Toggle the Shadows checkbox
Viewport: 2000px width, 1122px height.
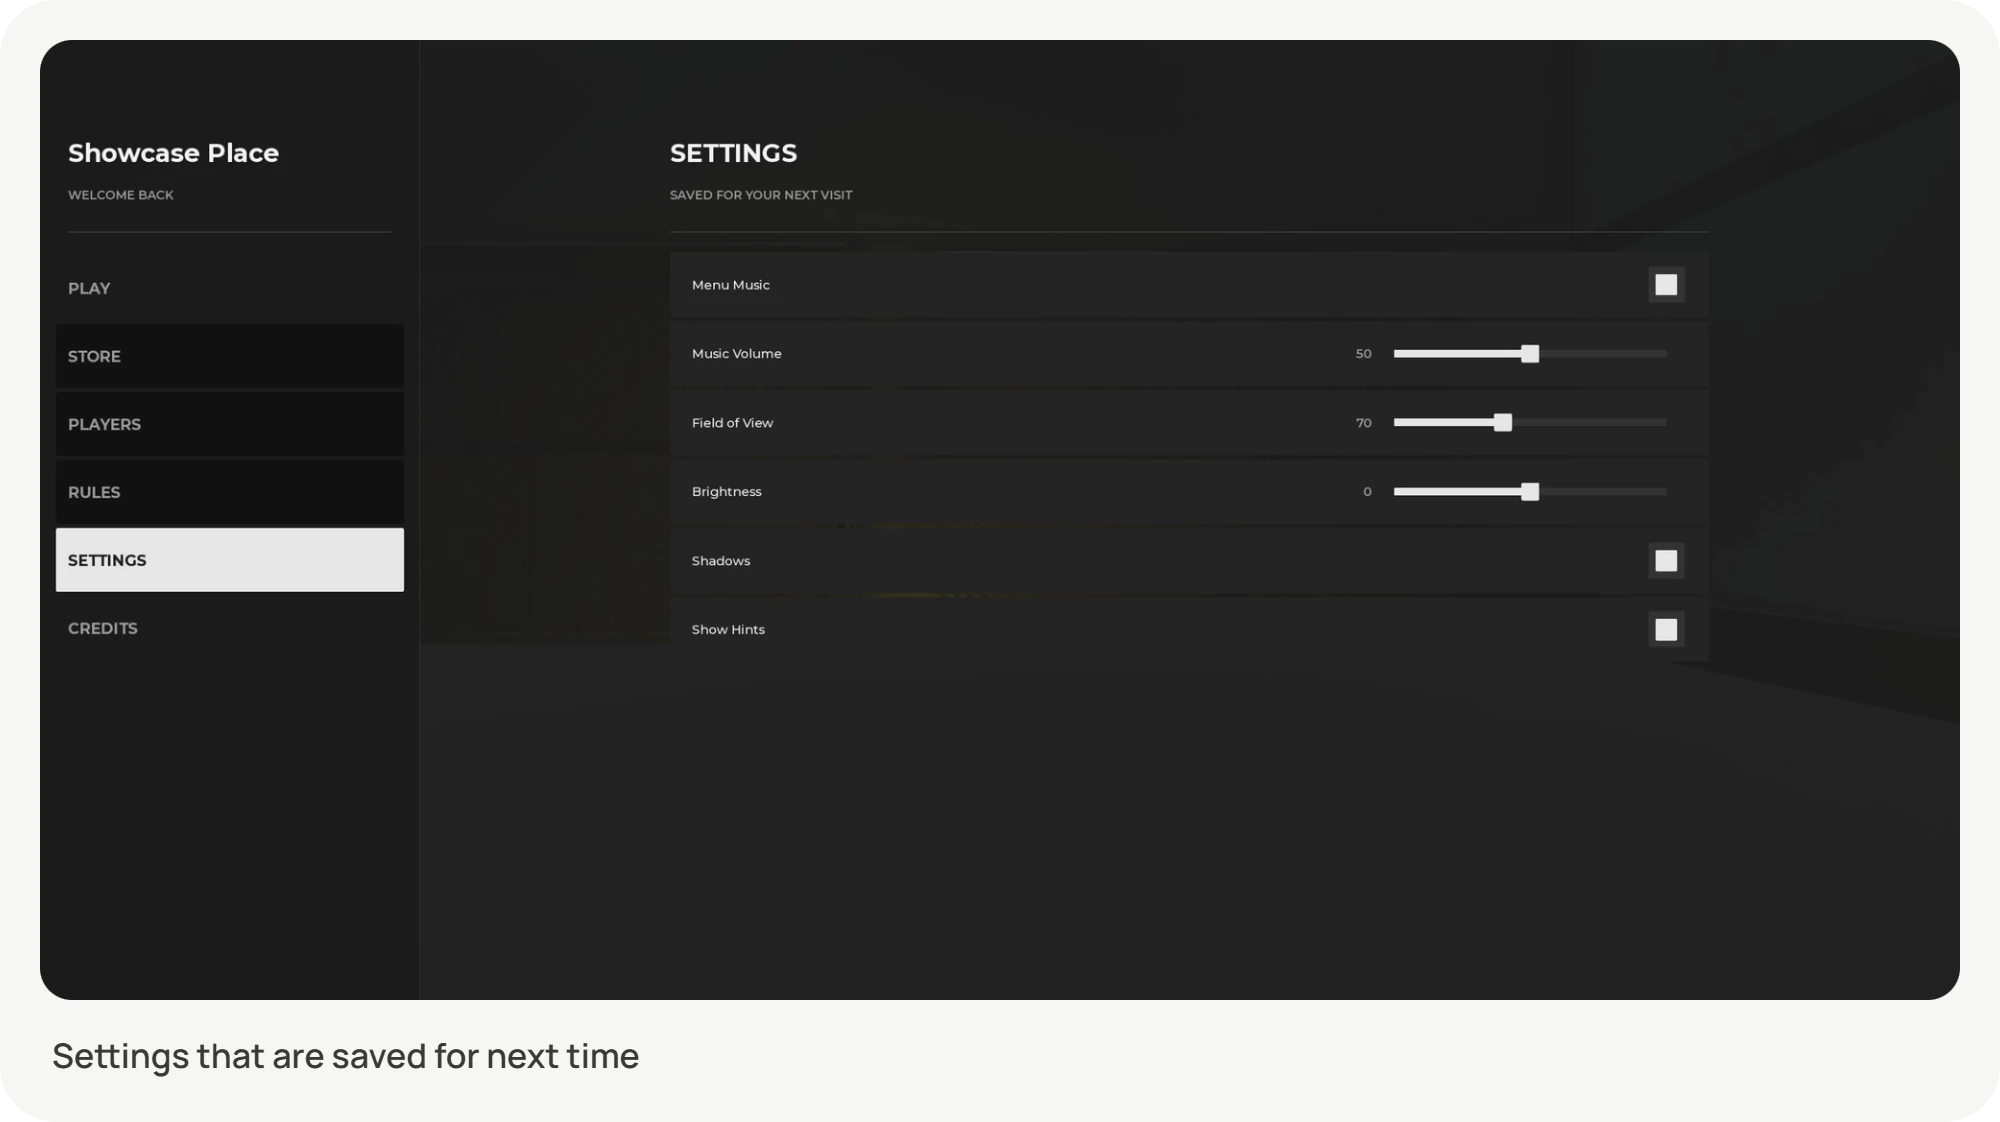[1666, 561]
